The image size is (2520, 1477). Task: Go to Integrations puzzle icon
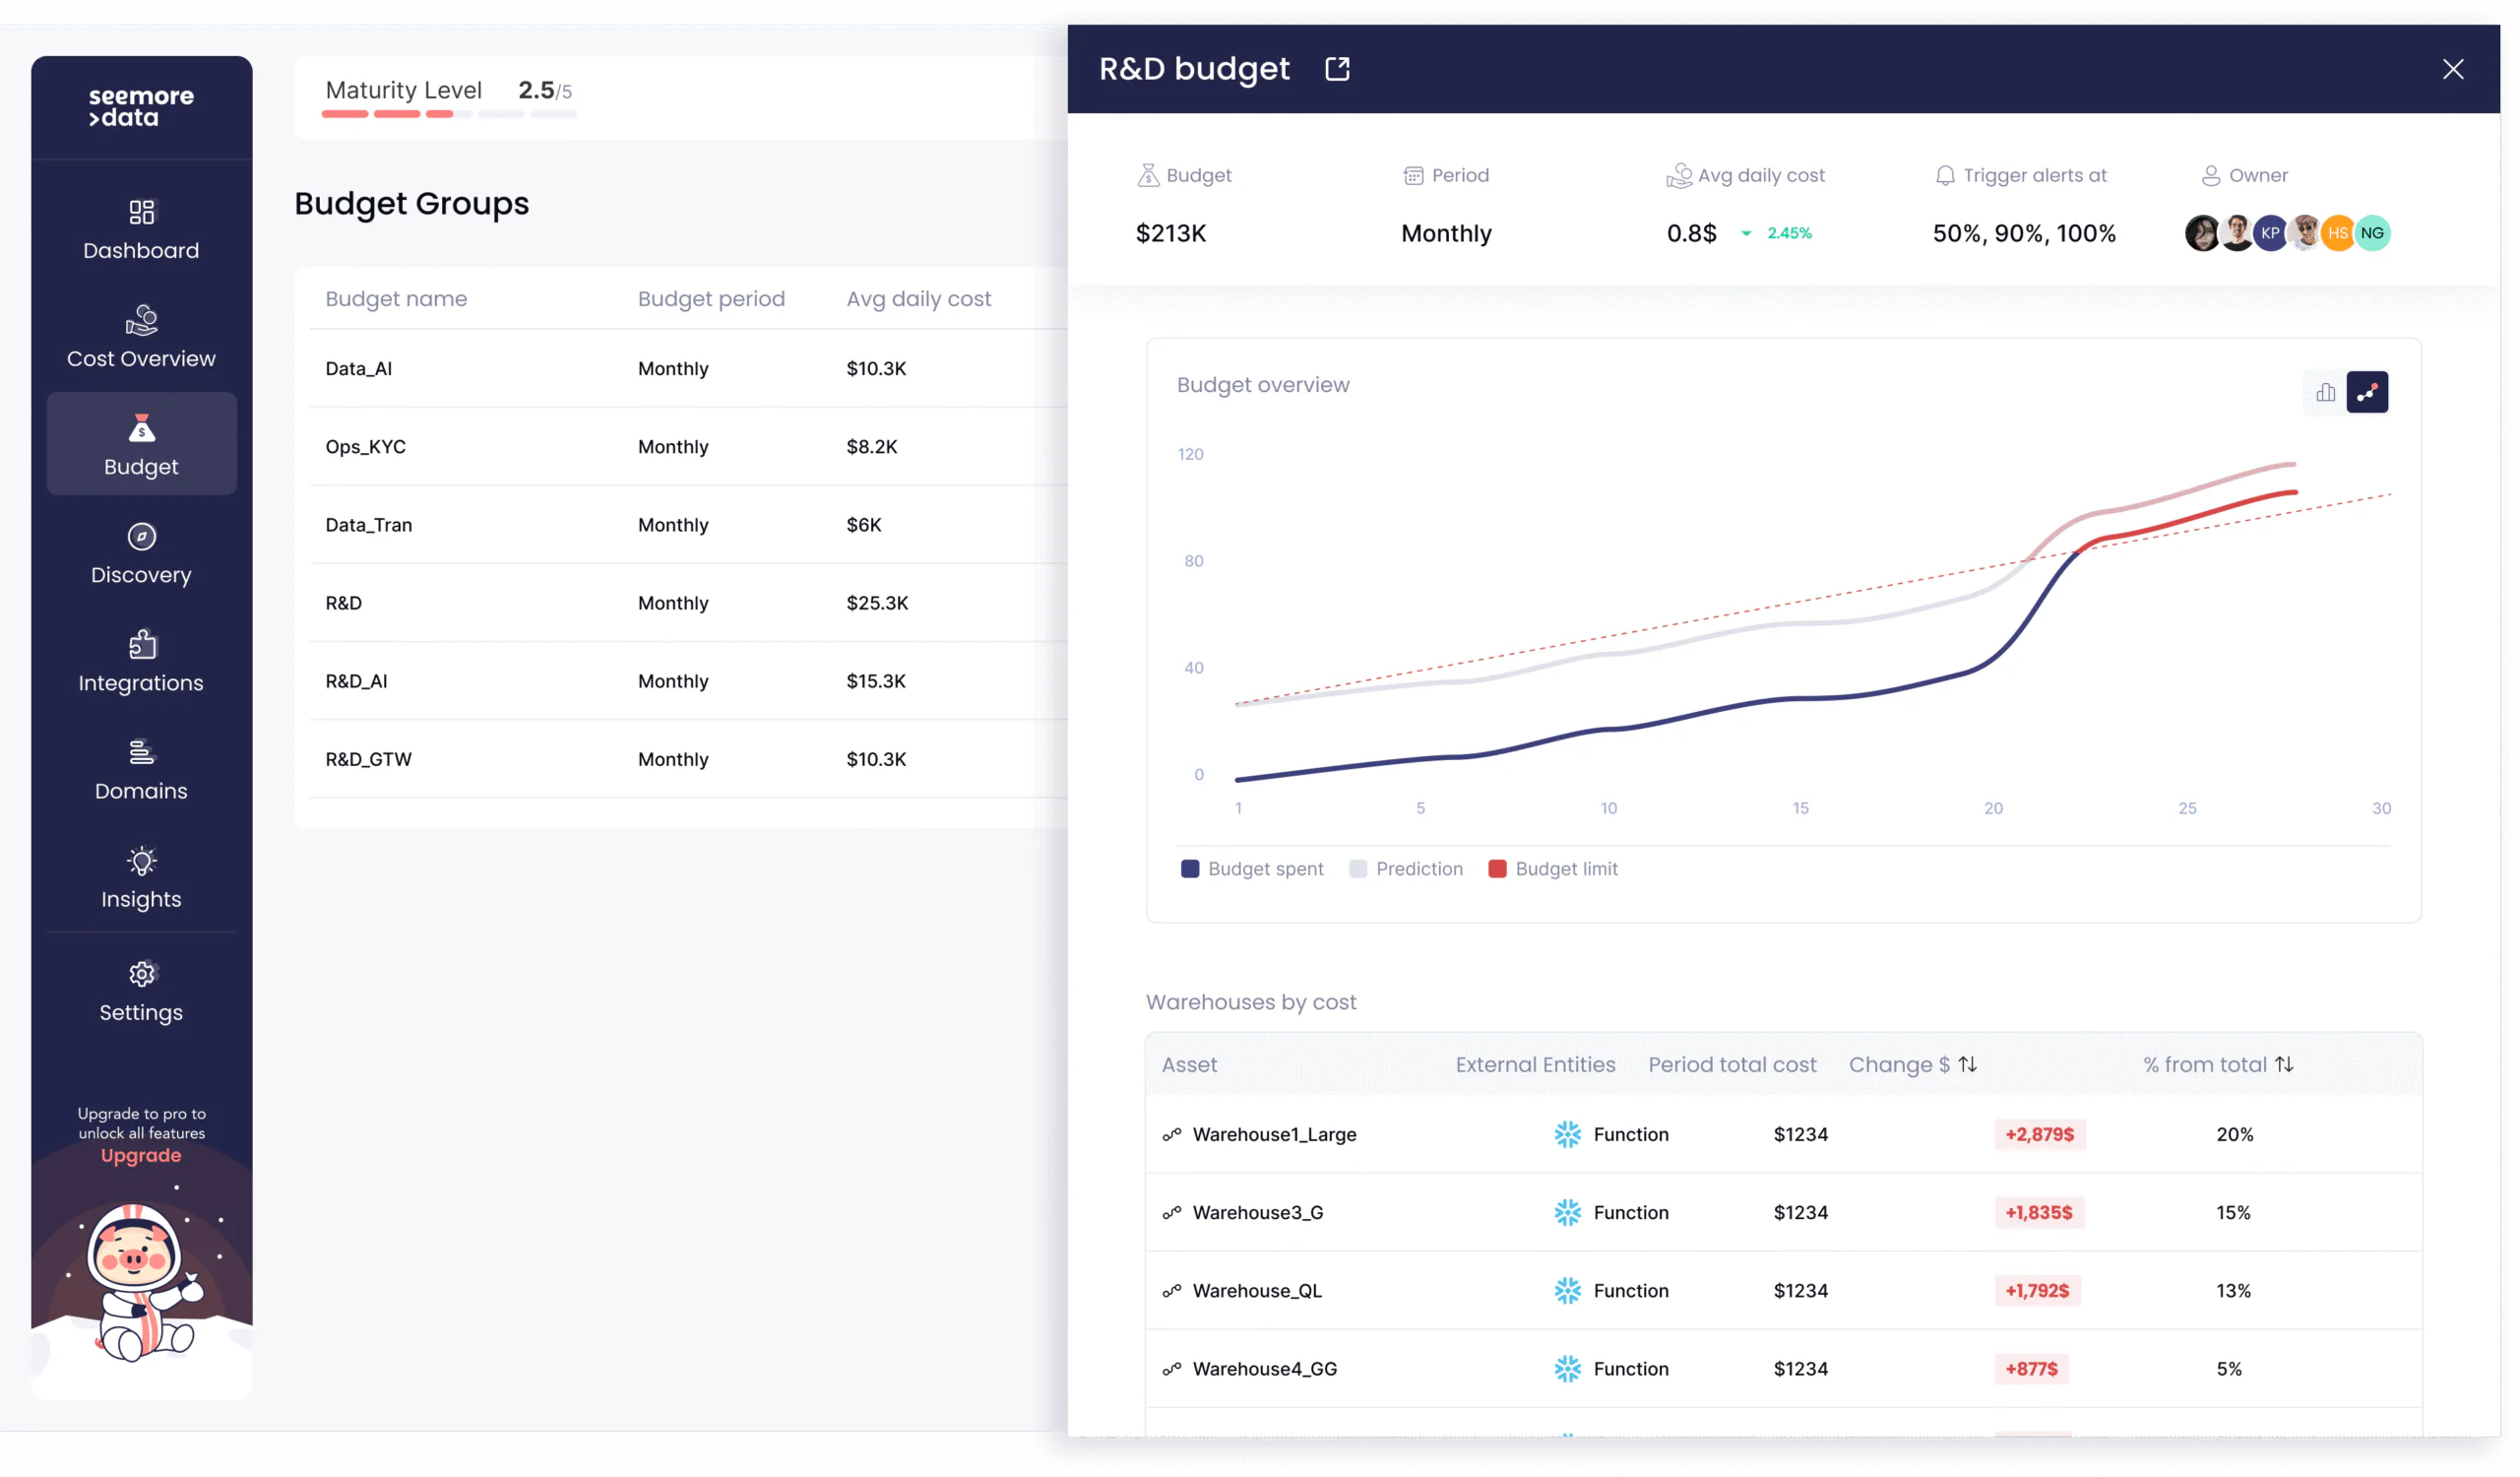click(x=141, y=645)
